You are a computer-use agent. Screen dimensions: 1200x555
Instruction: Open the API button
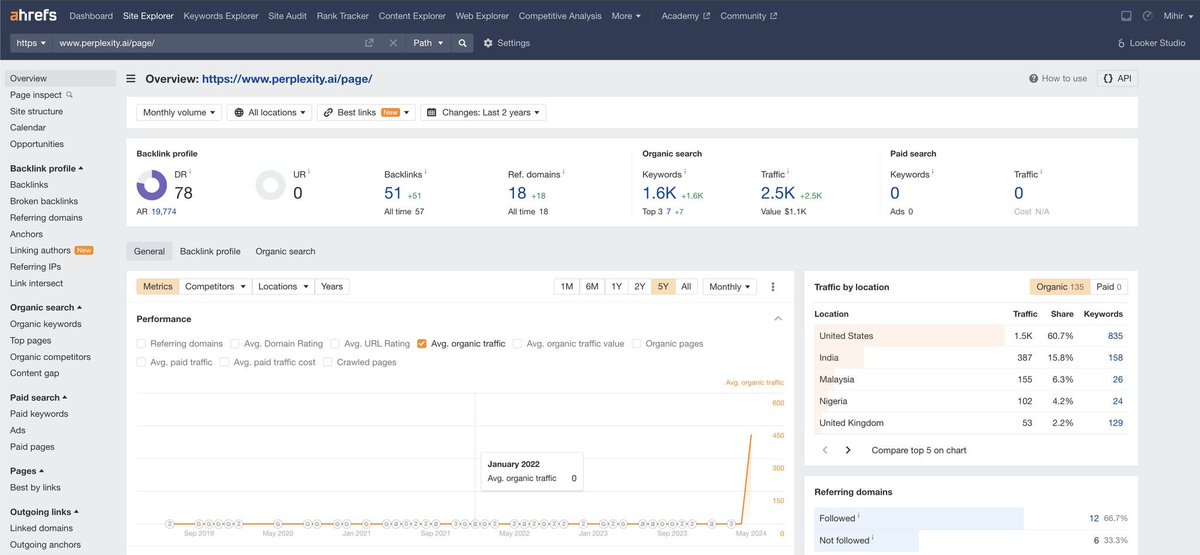pyautogui.click(x=1117, y=78)
